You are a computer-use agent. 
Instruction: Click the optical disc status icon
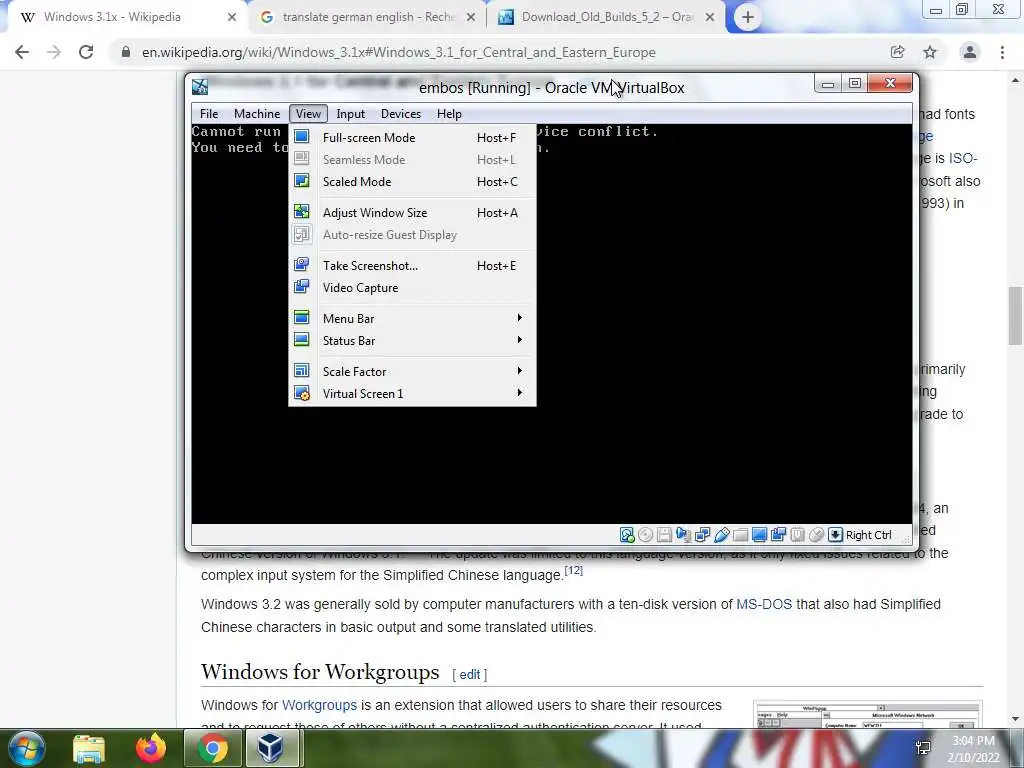click(645, 535)
